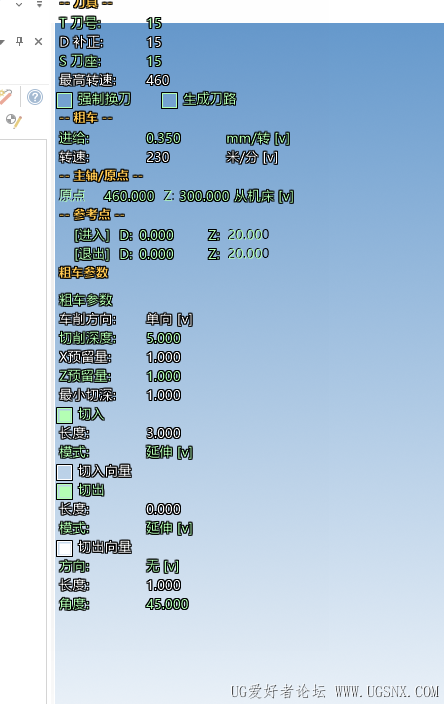Open the 从机床 [v] origin dropdown

tap(264, 196)
